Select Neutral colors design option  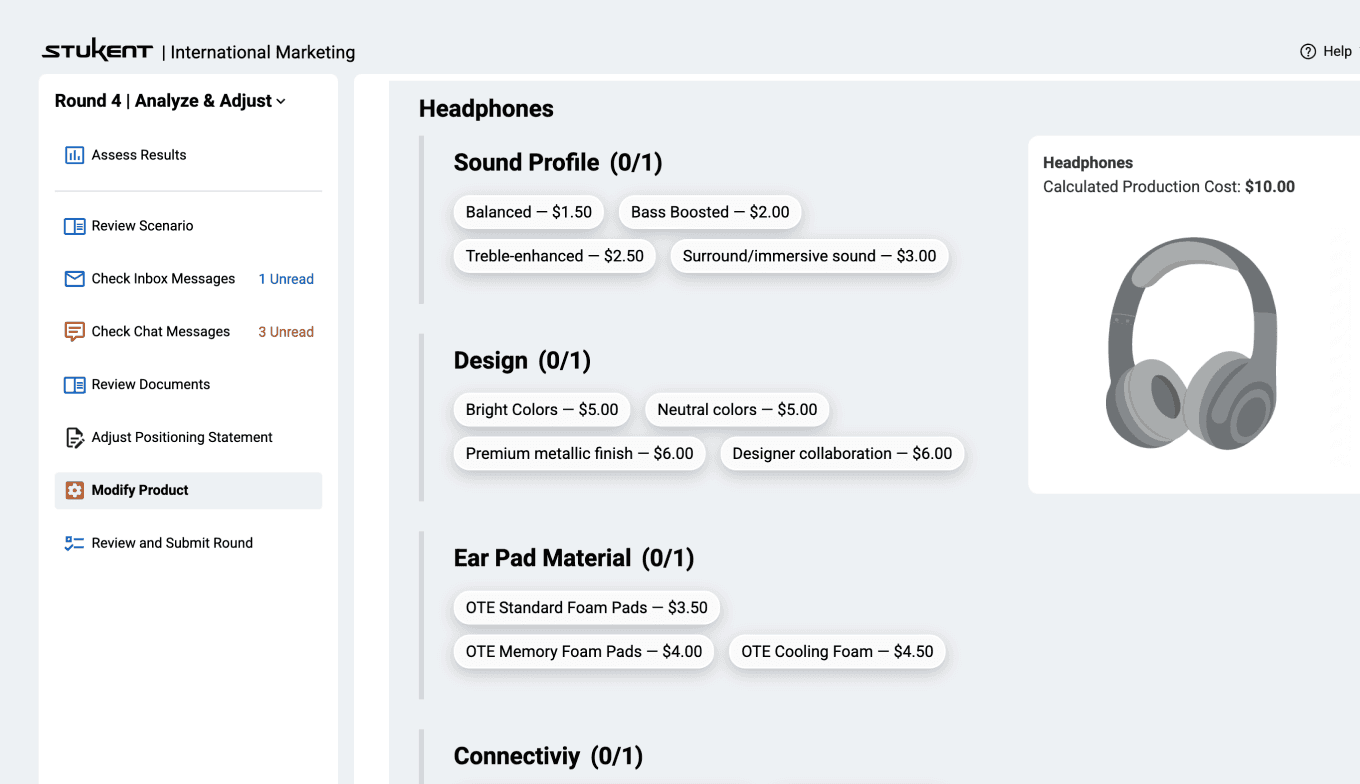737,409
